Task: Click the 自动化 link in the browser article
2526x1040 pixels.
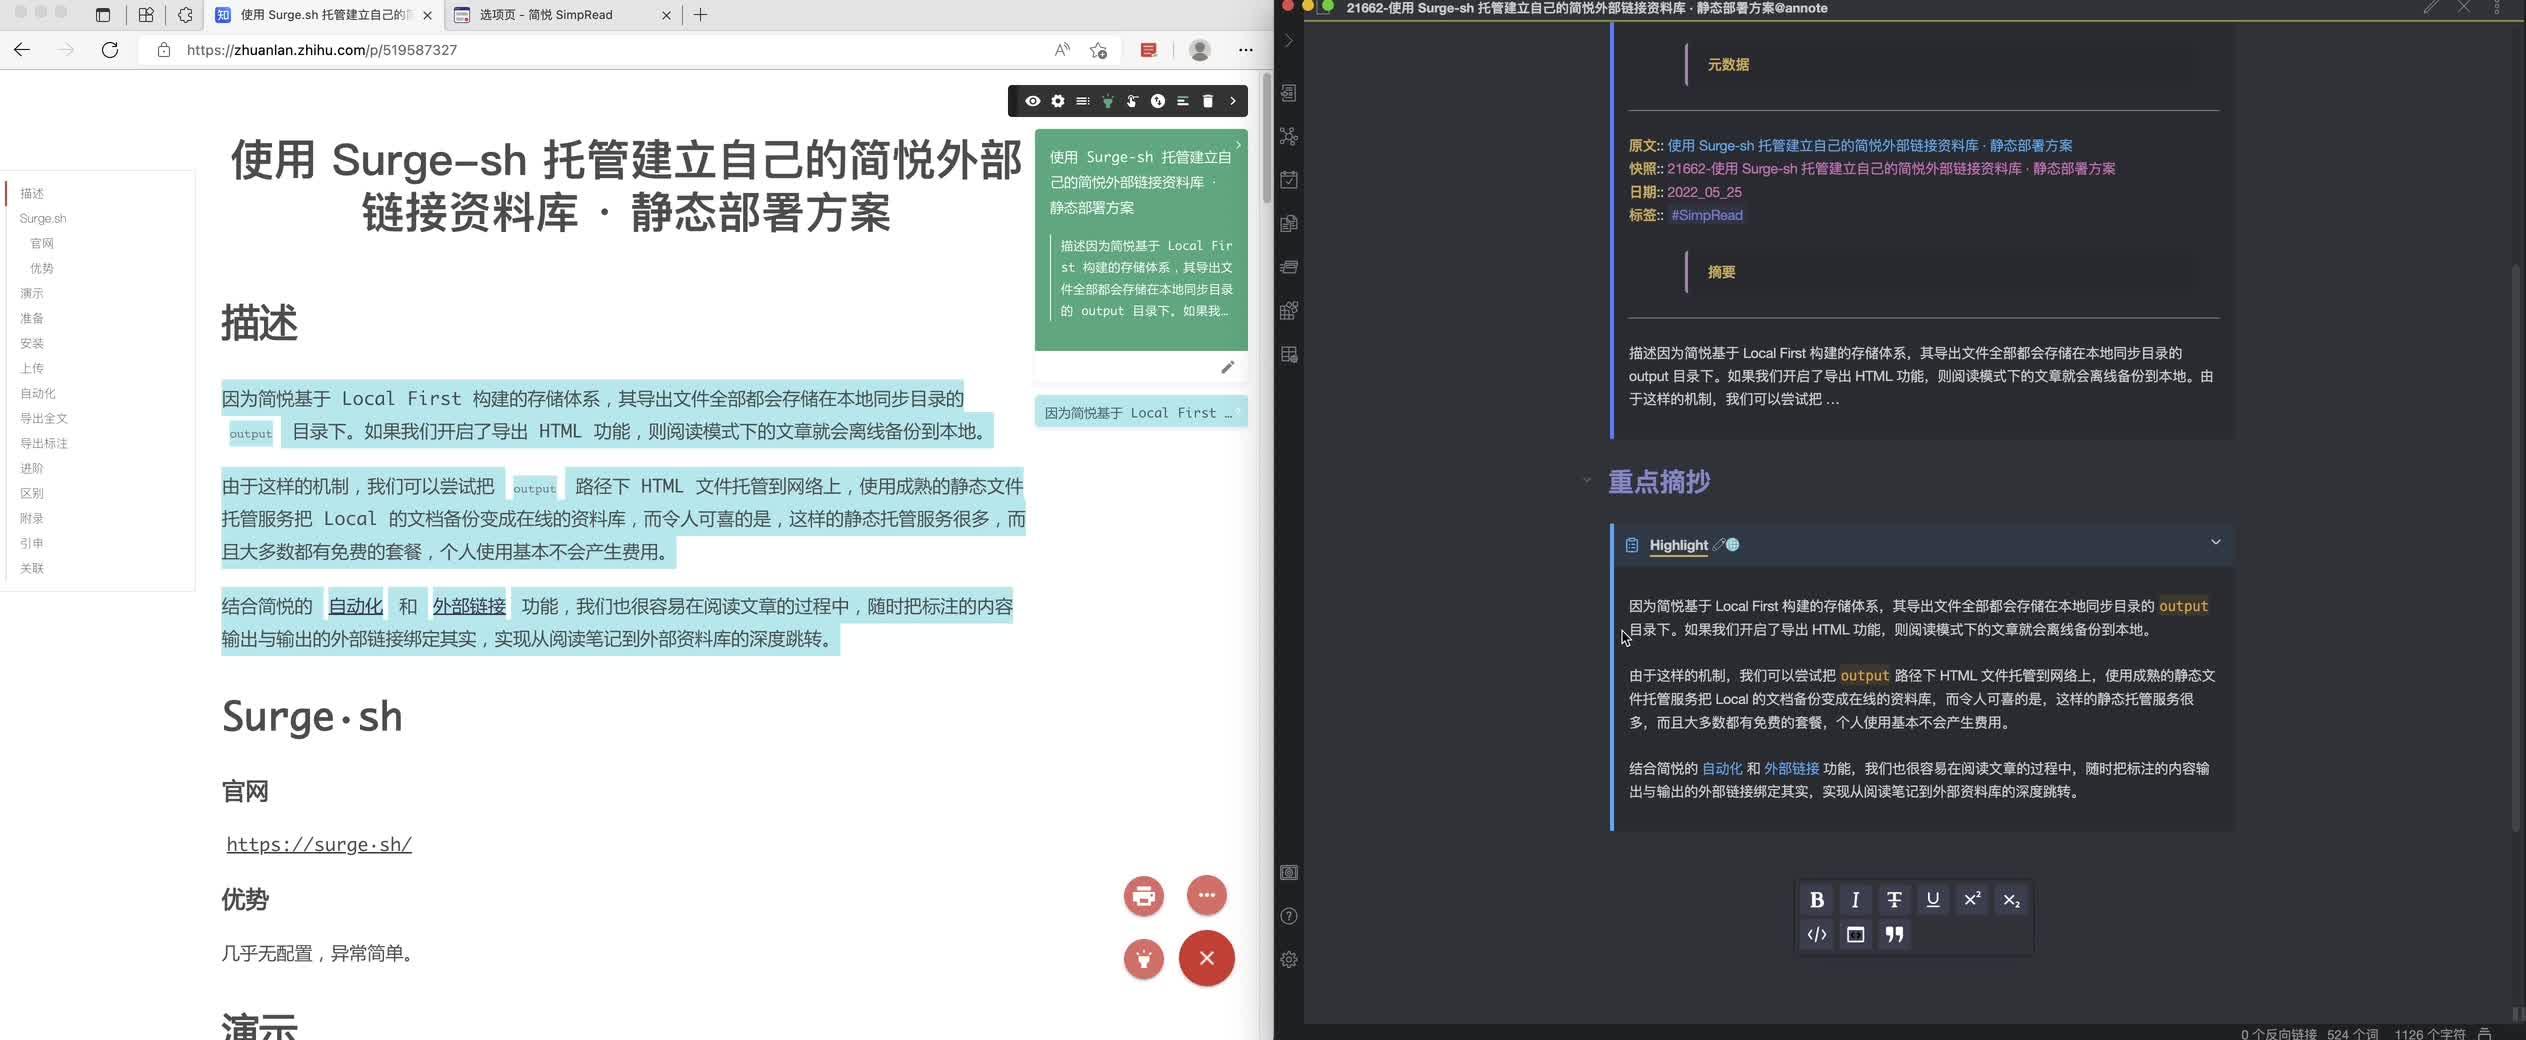Action: [355, 606]
